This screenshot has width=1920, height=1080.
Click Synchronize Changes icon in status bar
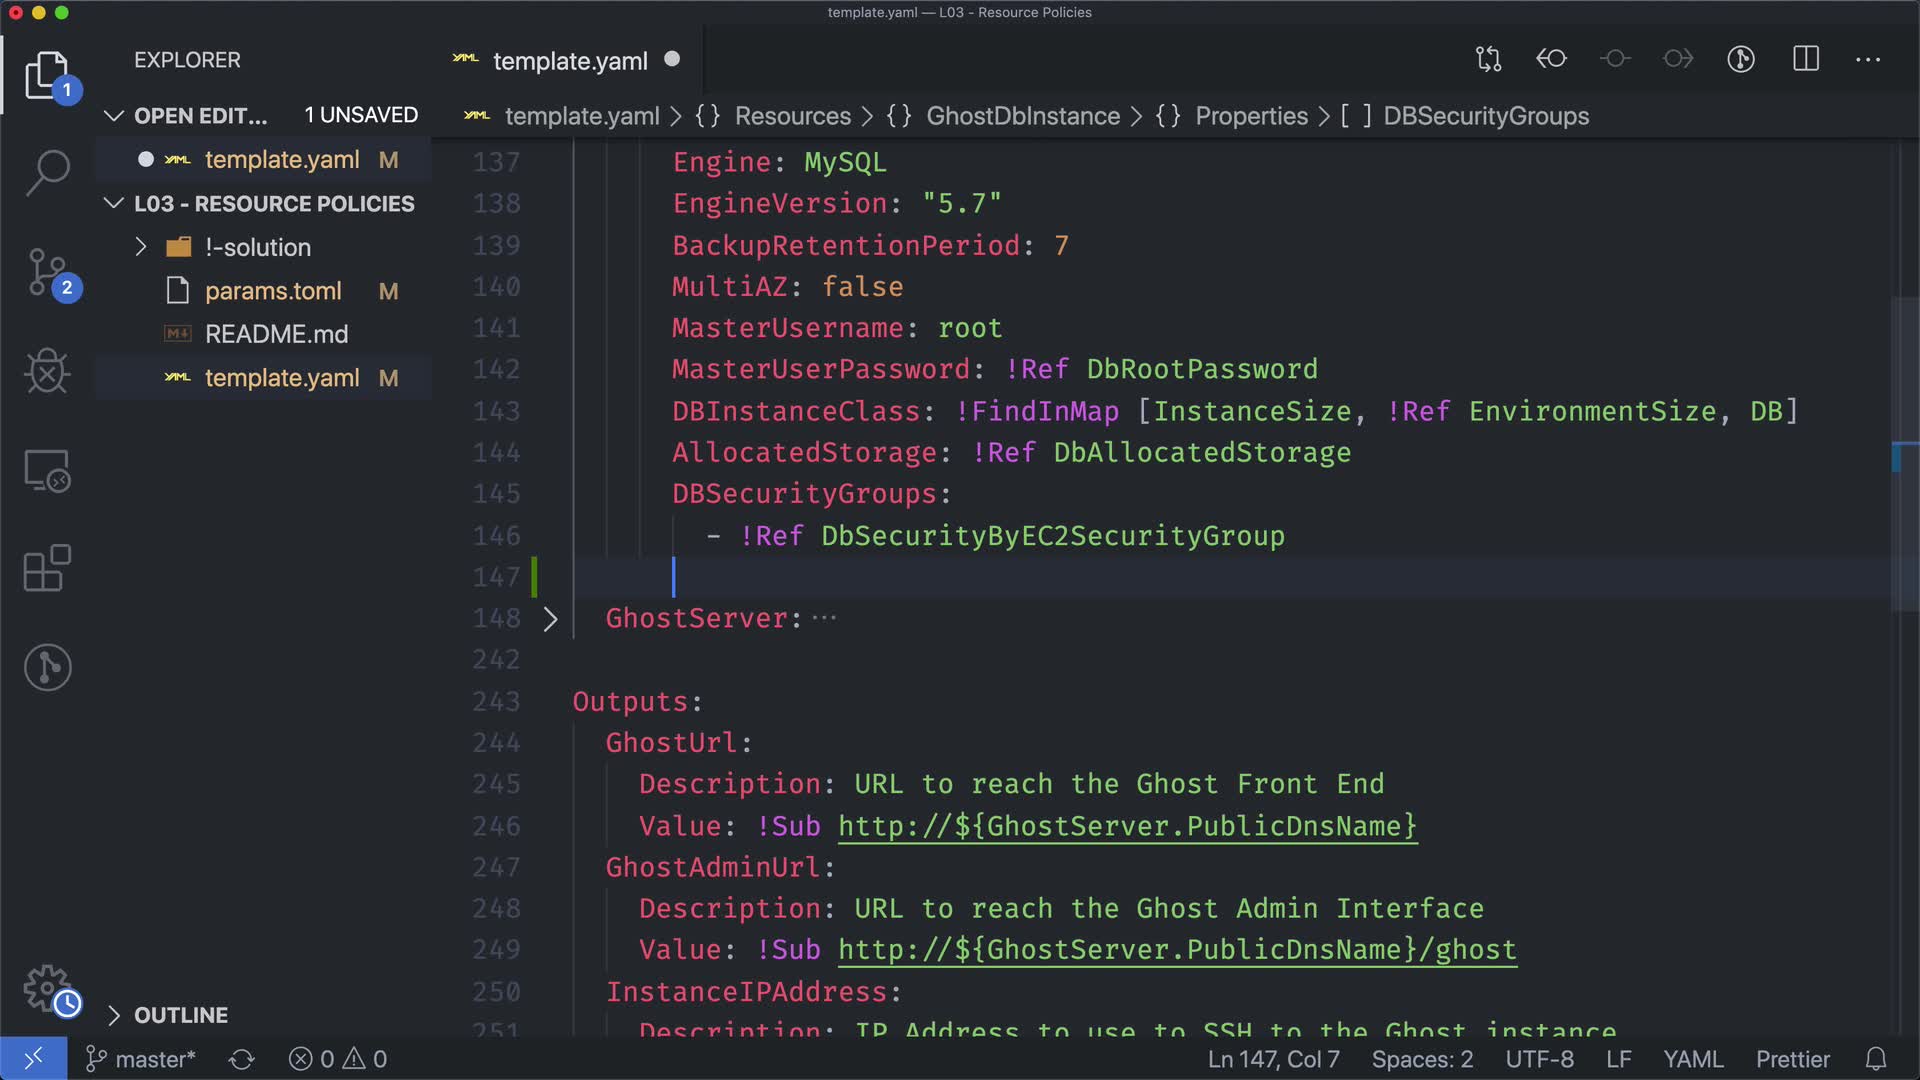(242, 1059)
